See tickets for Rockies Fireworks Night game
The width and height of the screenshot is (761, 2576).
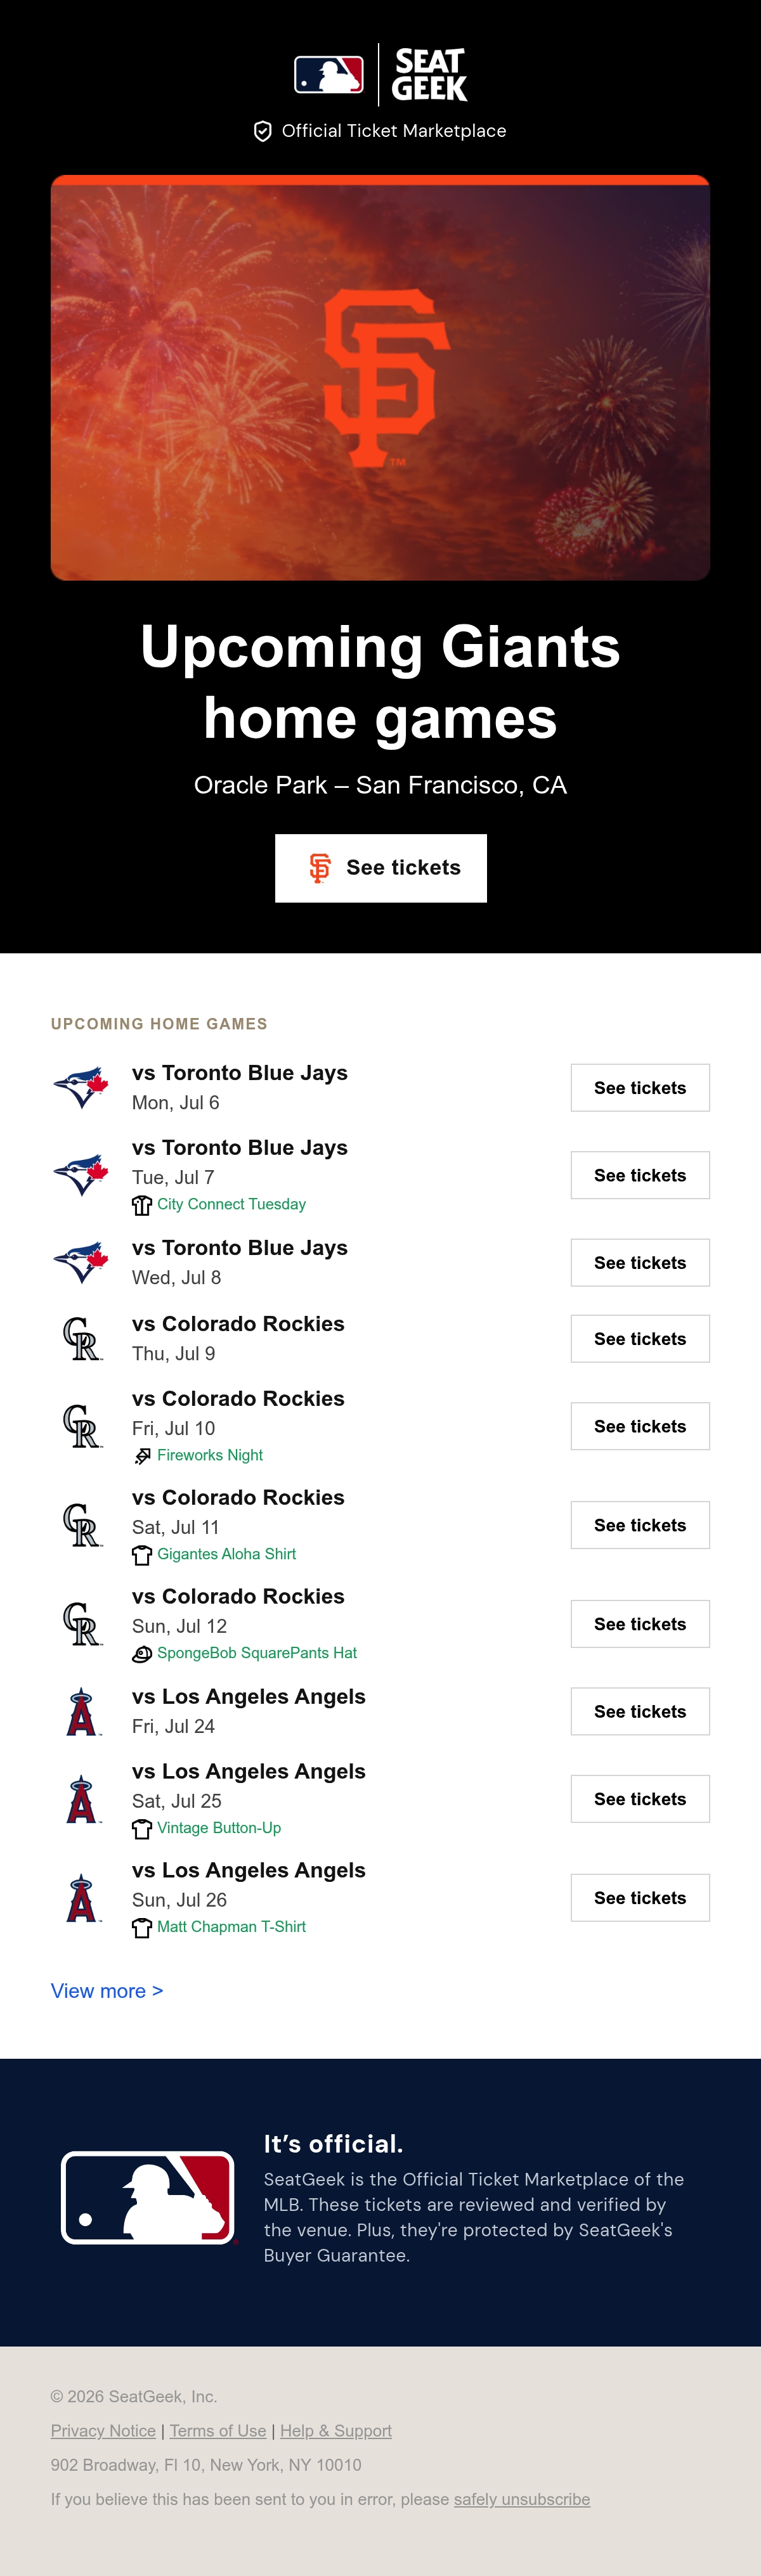[x=640, y=1426]
